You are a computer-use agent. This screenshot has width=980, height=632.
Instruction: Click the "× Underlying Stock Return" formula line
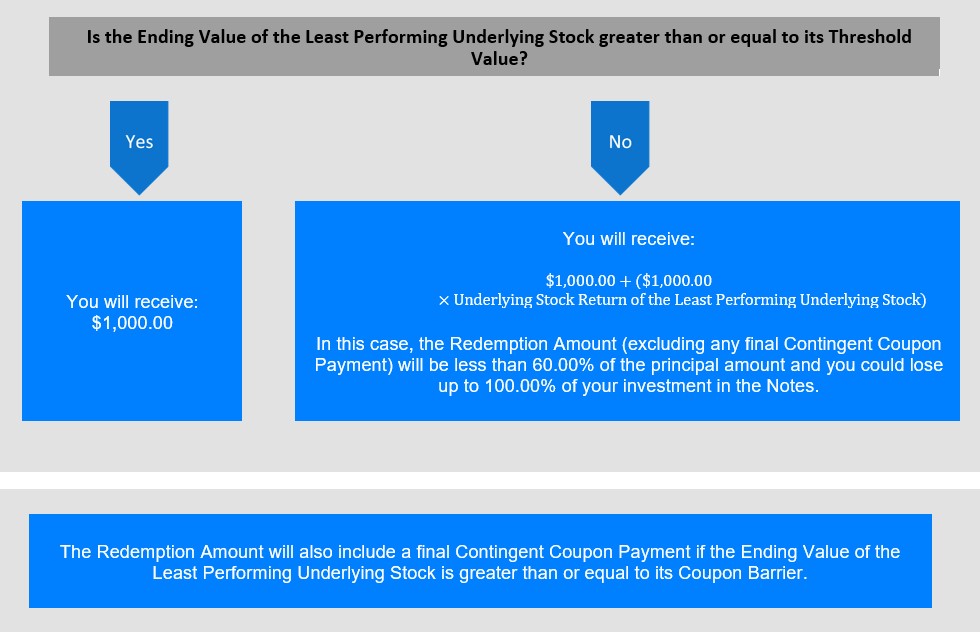pos(682,300)
